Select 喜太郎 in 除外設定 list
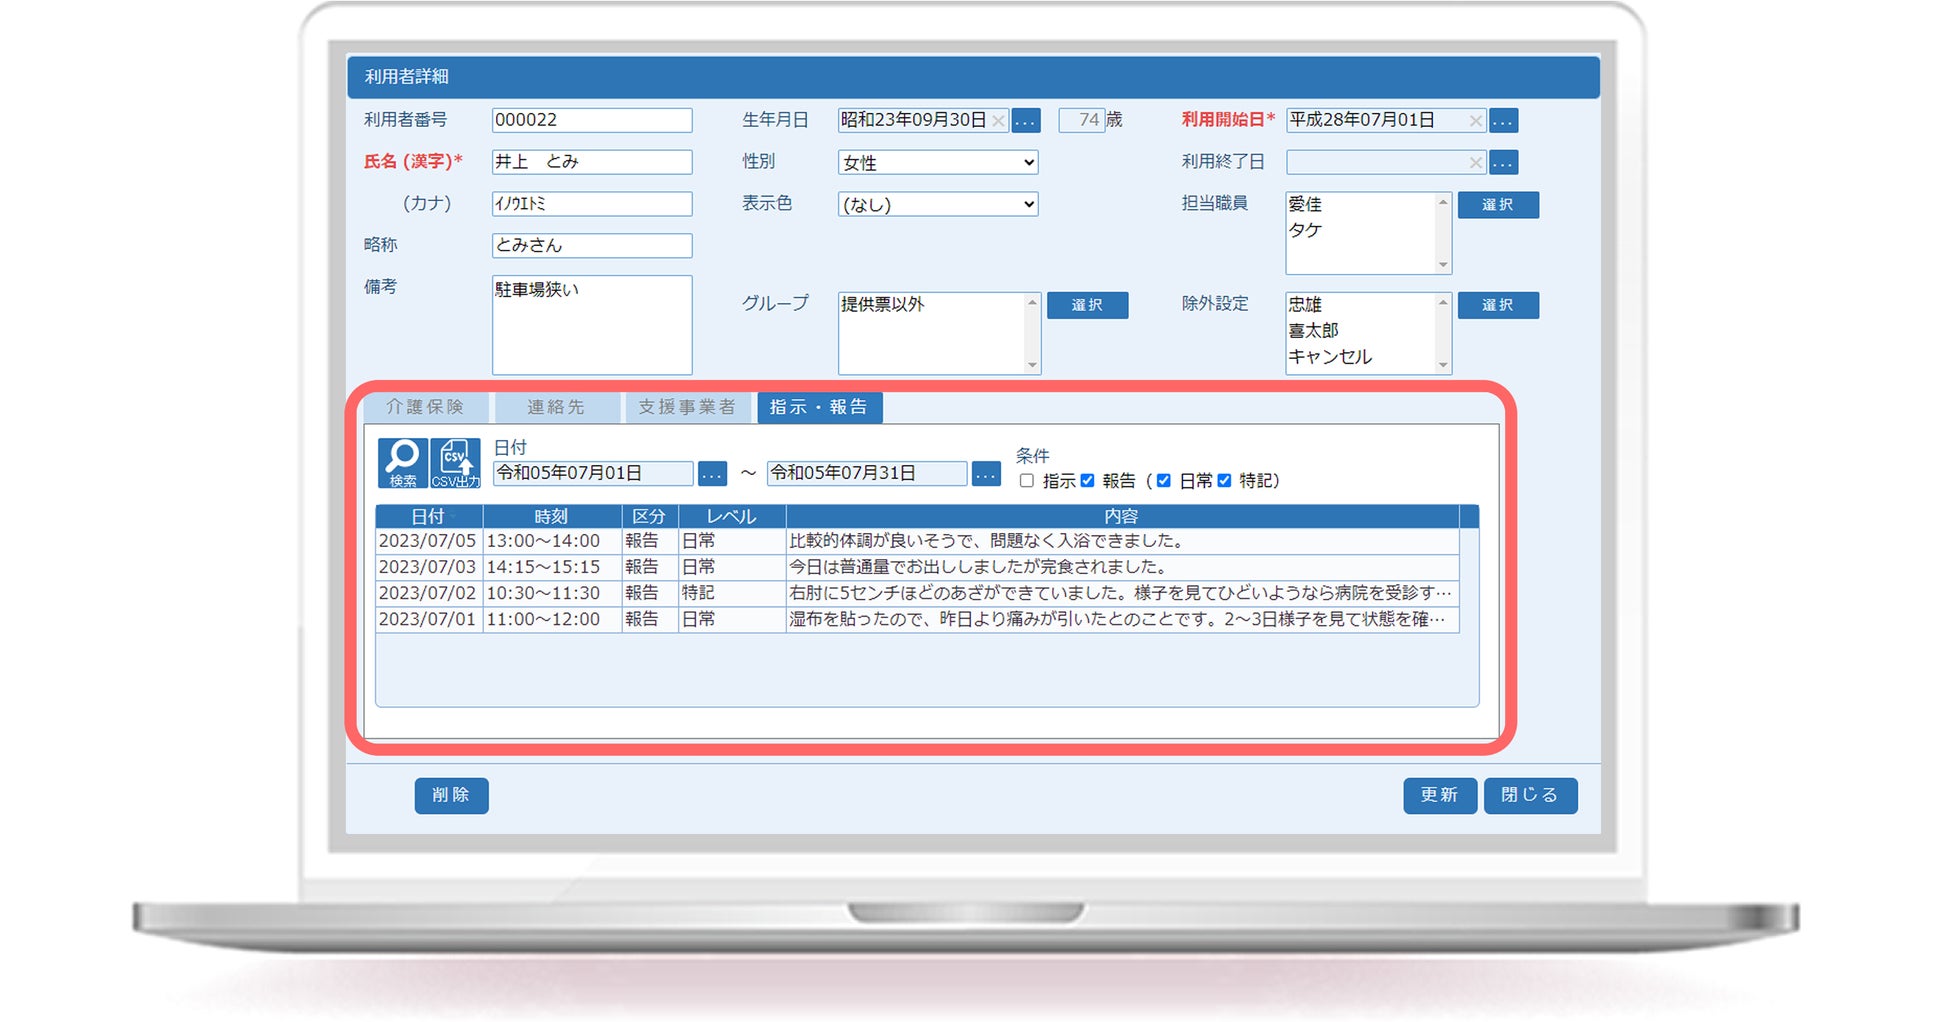The width and height of the screenshot is (1950, 1022). [1313, 330]
